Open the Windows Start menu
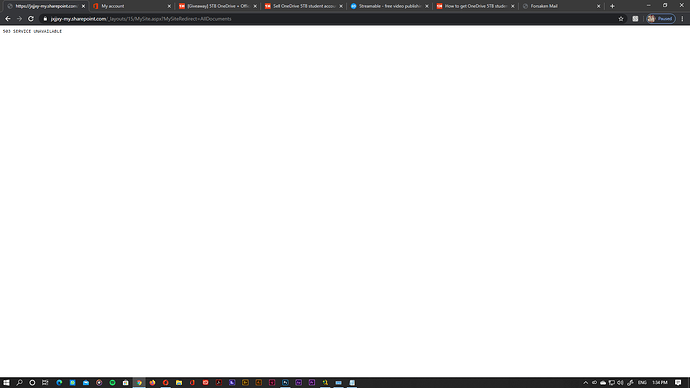Screen dimensions: 690x388 (x=6, y=383)
